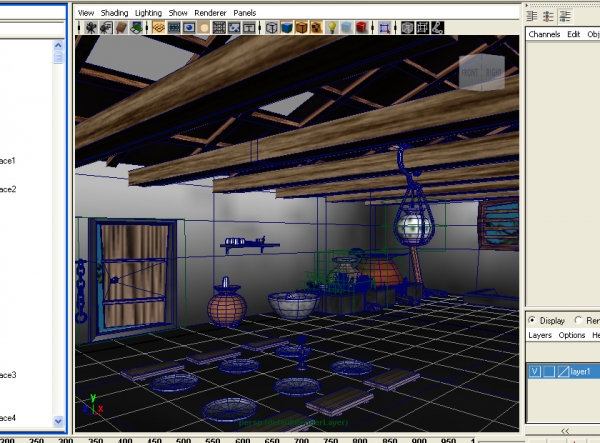Image resolution: width=600 pixels, height=443 pixels.
Task: Collapse panel using the << button
Action: pyautogui.click(x=565, y=431)
